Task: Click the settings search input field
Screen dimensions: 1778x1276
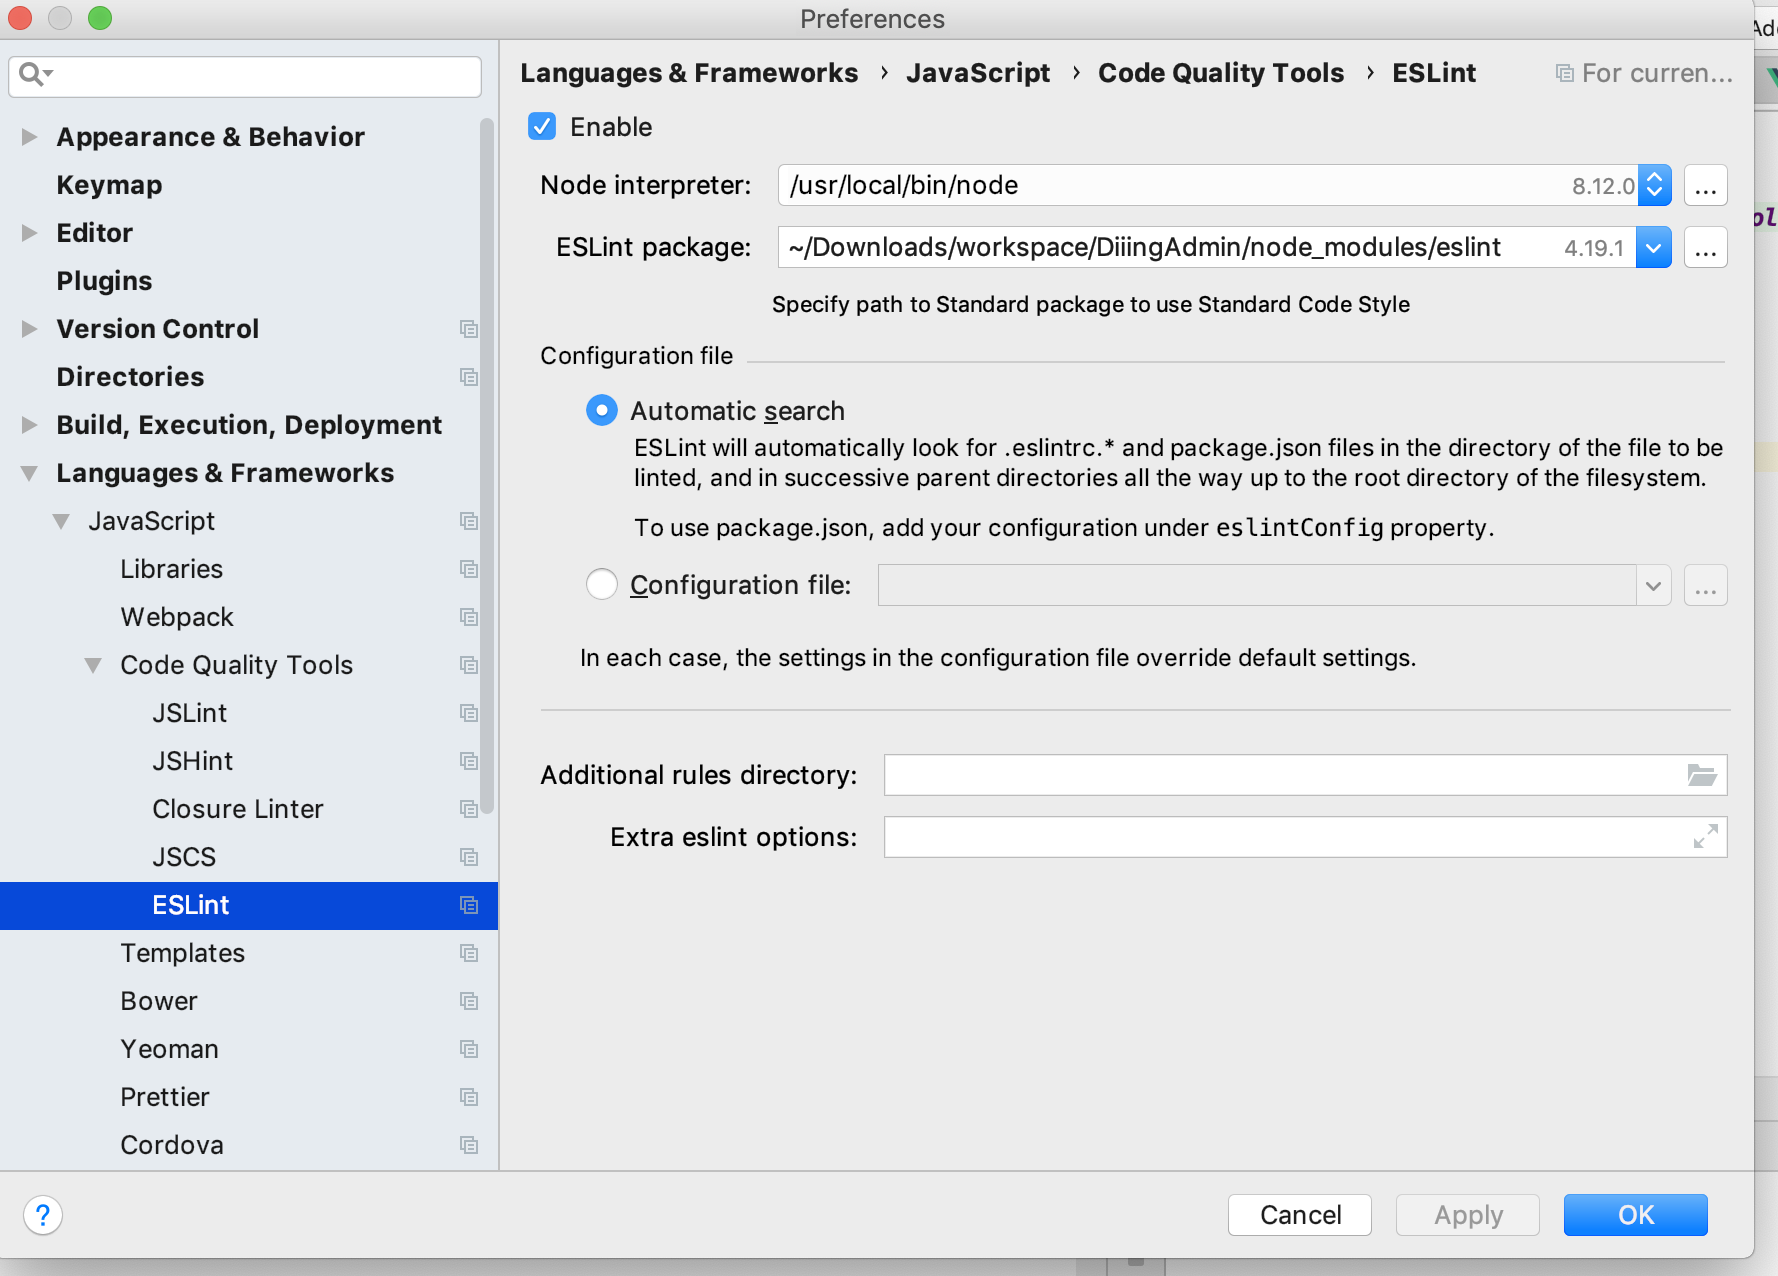Action: pyautogui.click(x=245, y=76)
